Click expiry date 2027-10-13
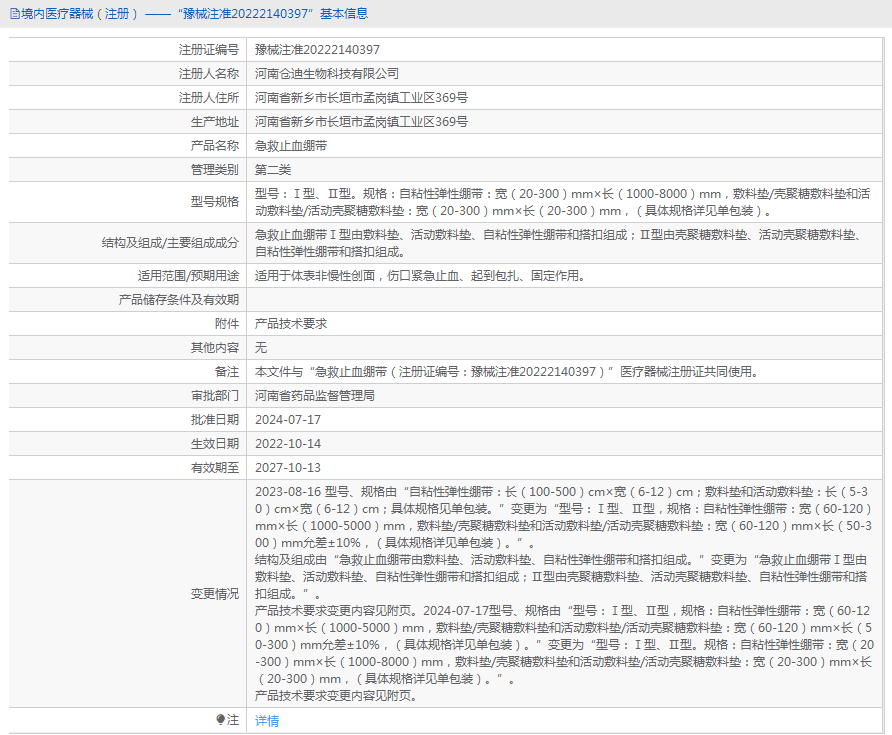 click(x=288, y=468)
